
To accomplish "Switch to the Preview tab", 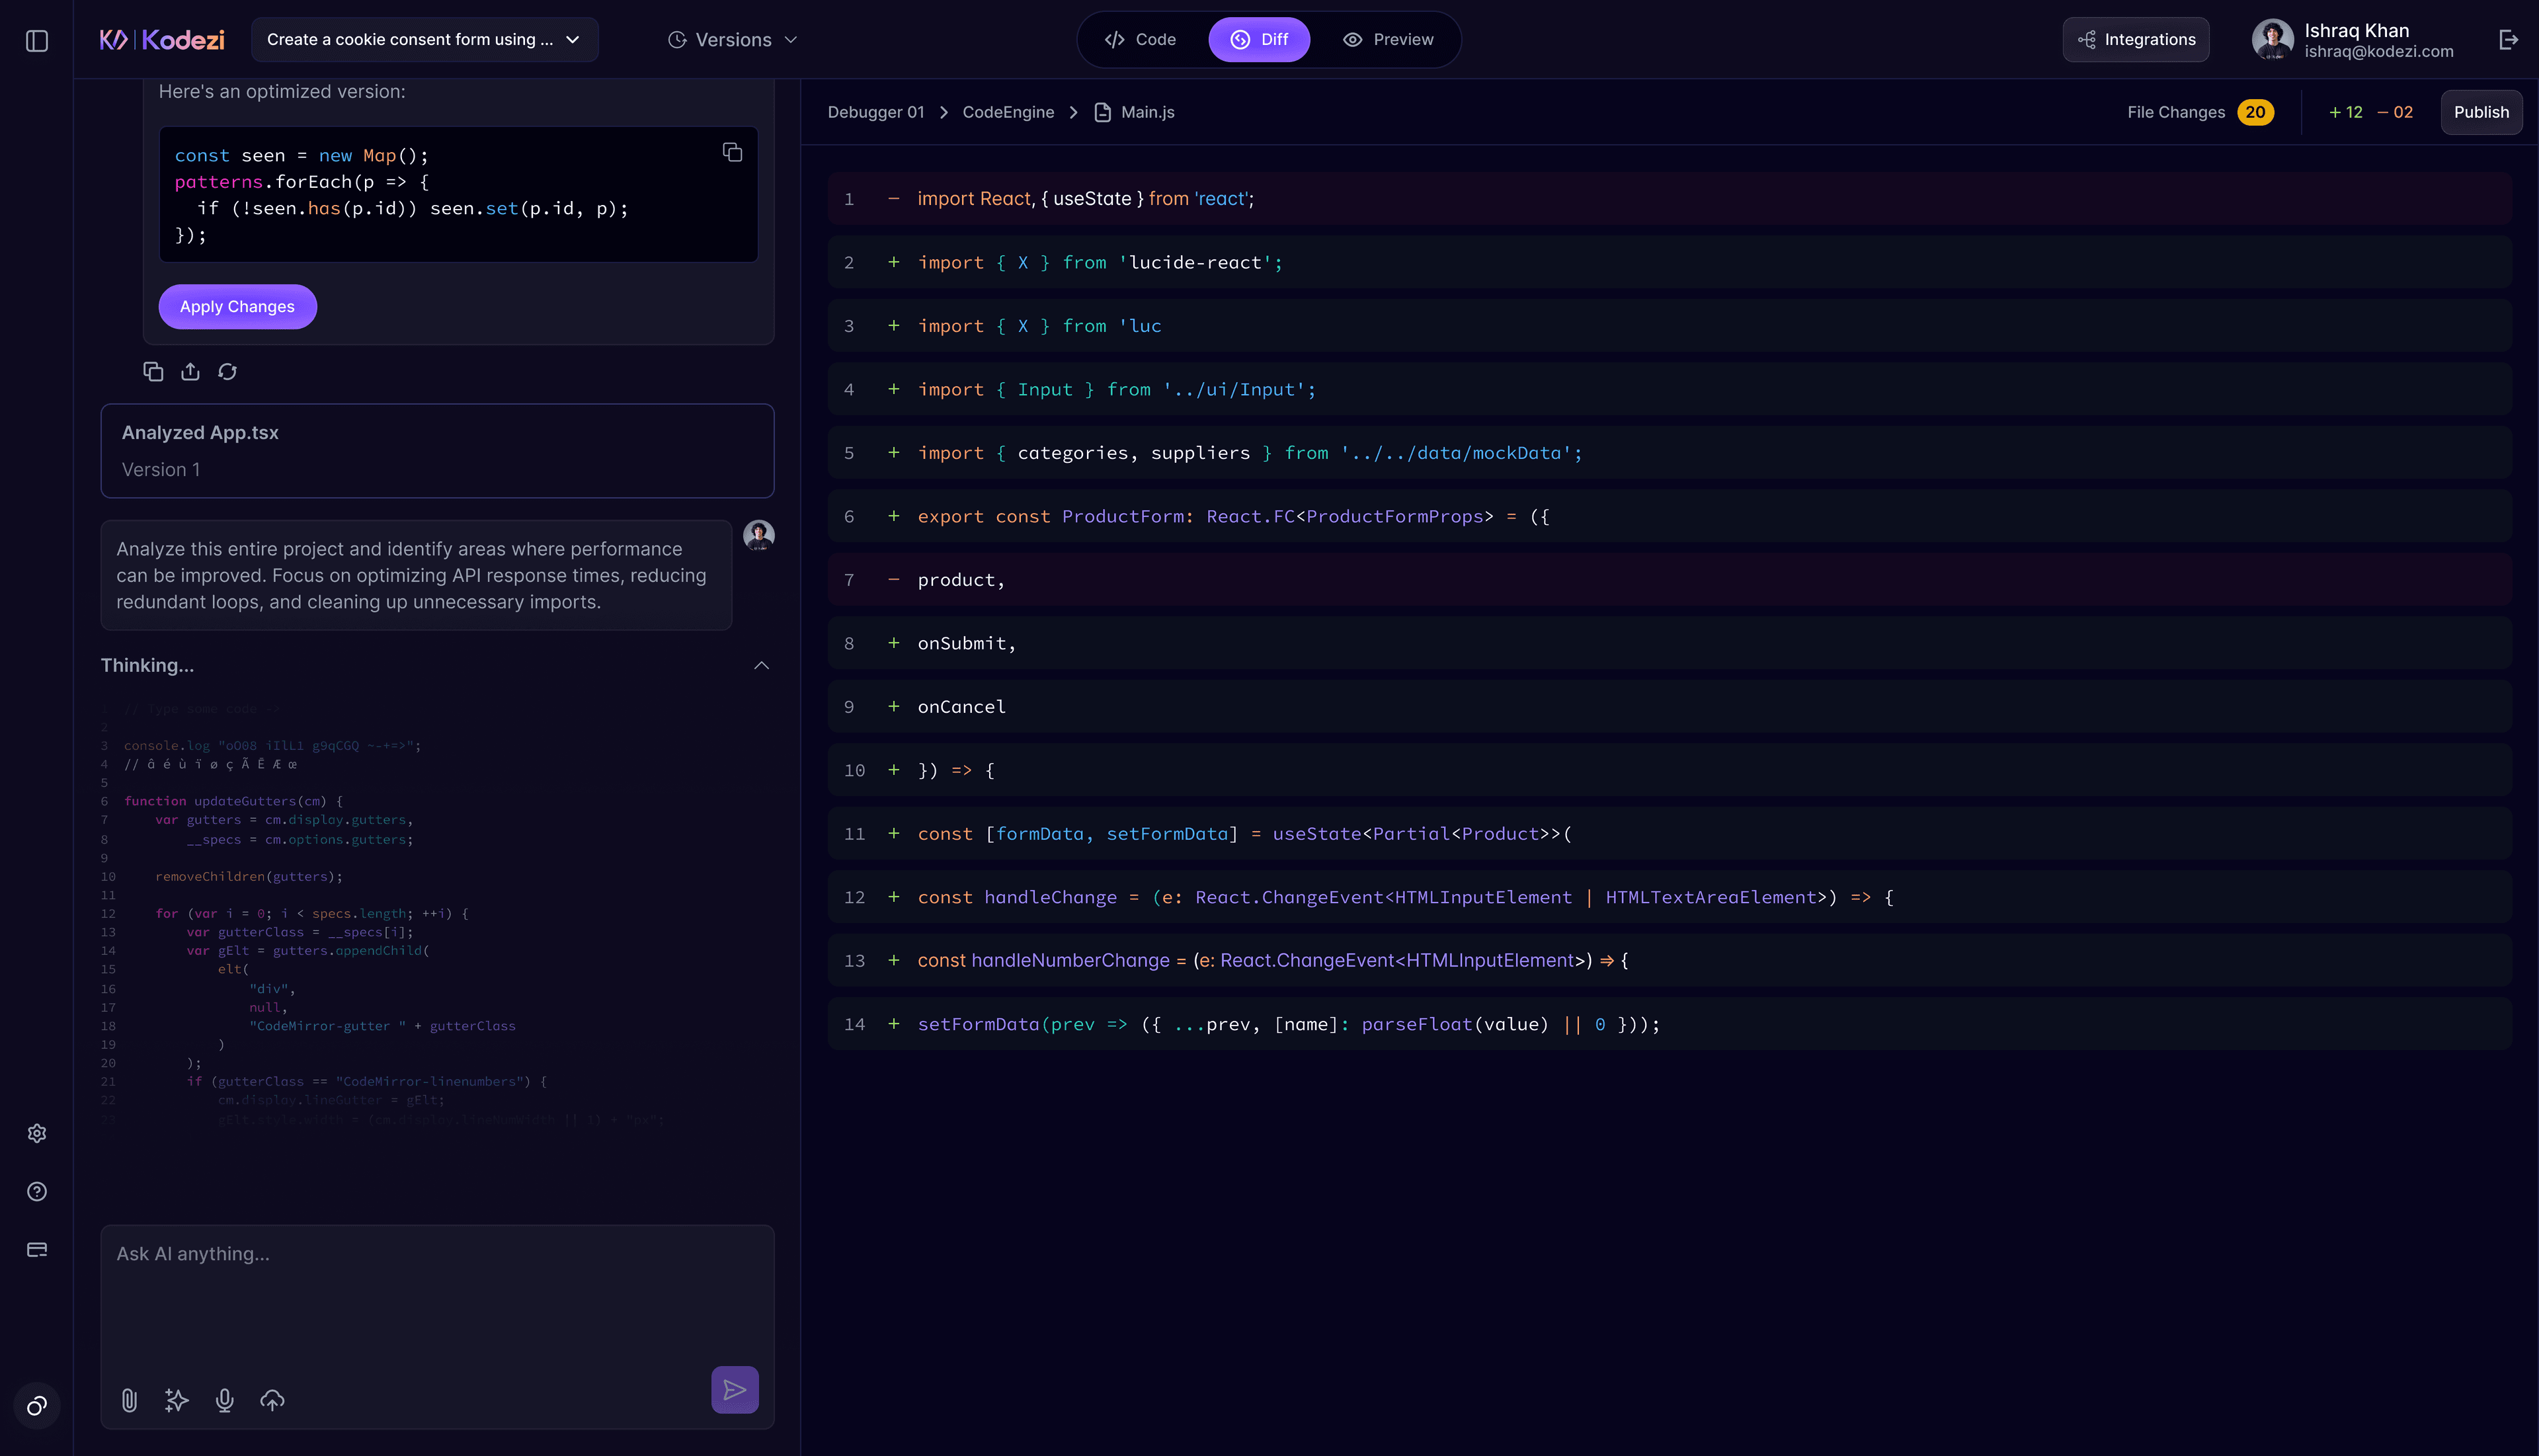I will pos(1387,40).
